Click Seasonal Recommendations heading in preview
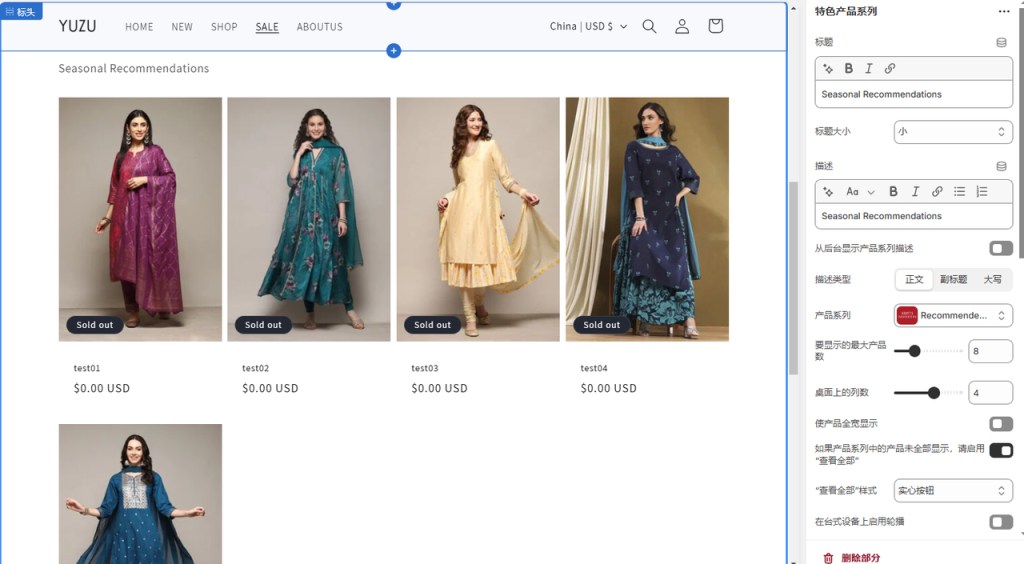1024x564 pixels. tap(134, 69)
